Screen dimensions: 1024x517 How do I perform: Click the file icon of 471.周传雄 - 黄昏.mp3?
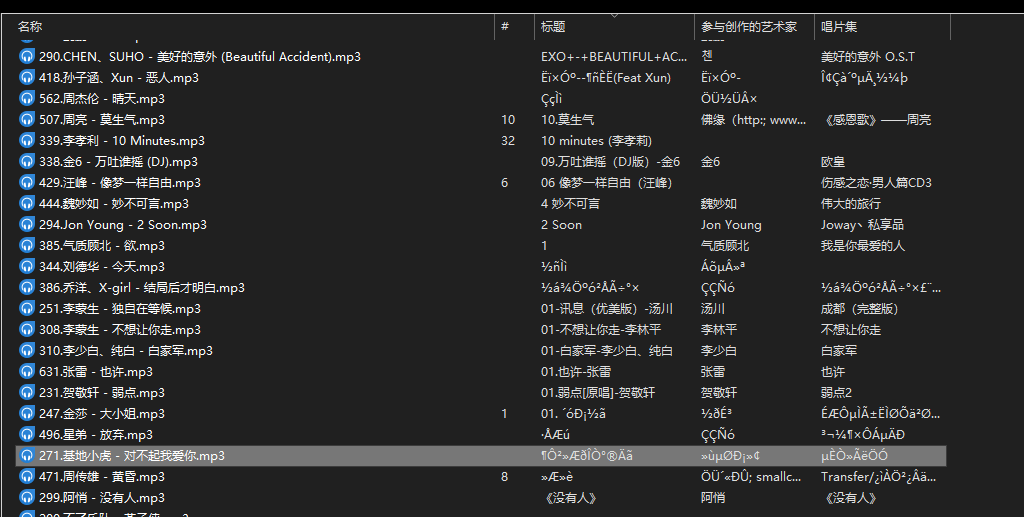tap(27, 477)
